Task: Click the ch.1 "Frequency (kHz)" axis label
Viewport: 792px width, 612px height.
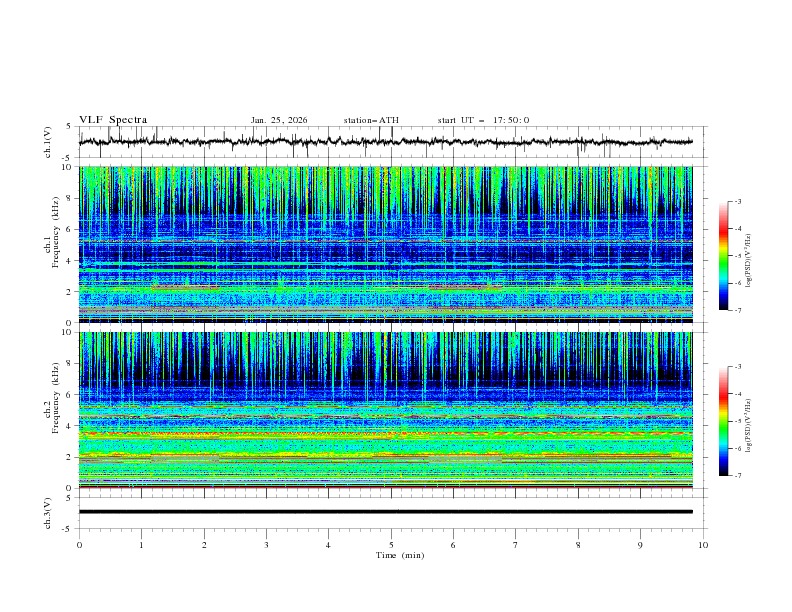Action: [x=55, y=233]
